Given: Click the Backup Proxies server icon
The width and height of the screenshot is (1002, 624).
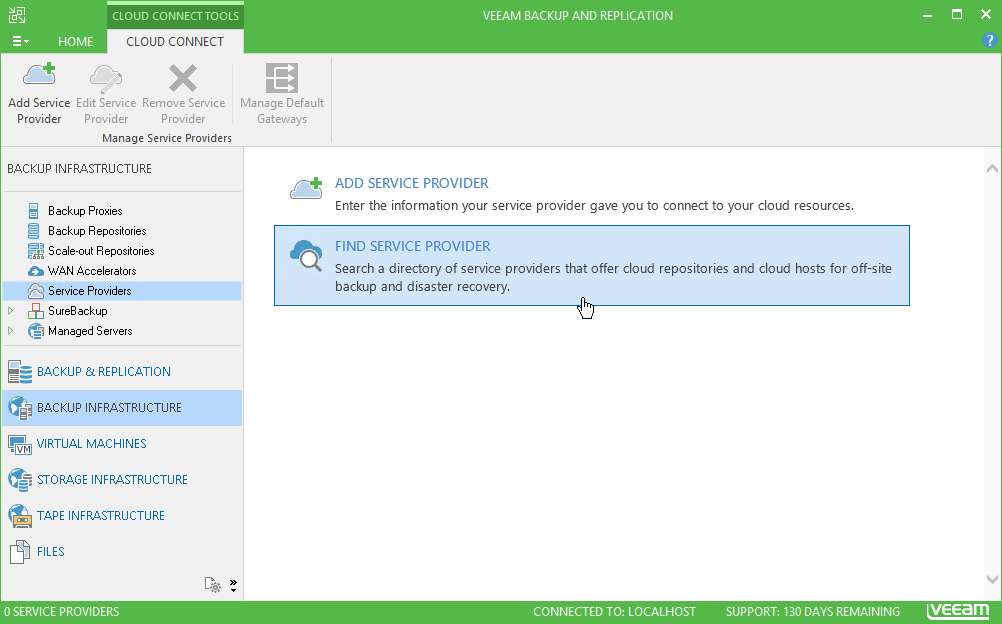Looking at the screenshot, I should [x=34, y=210].
